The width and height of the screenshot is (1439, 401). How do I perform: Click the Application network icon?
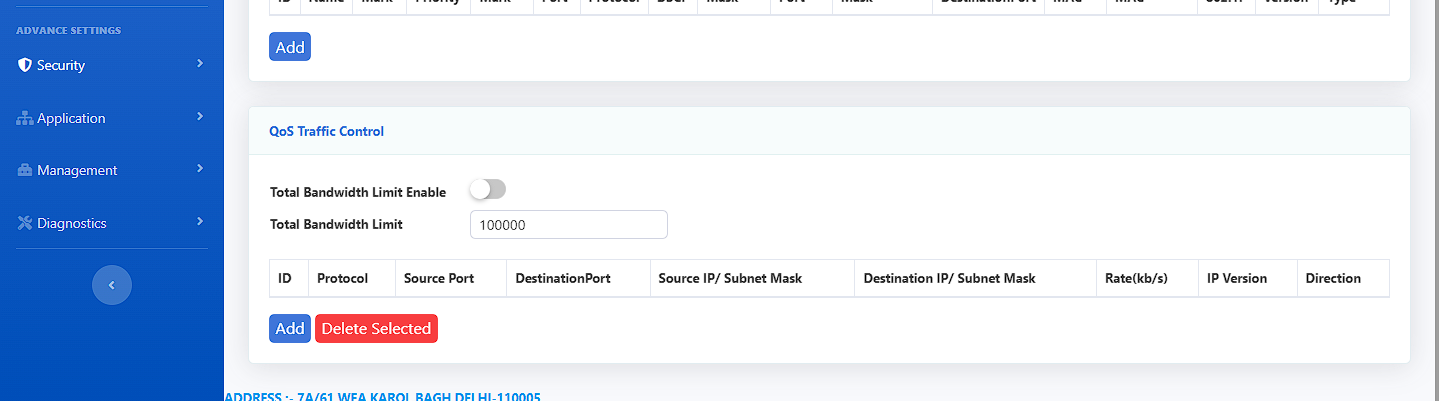tap(25, 118)
